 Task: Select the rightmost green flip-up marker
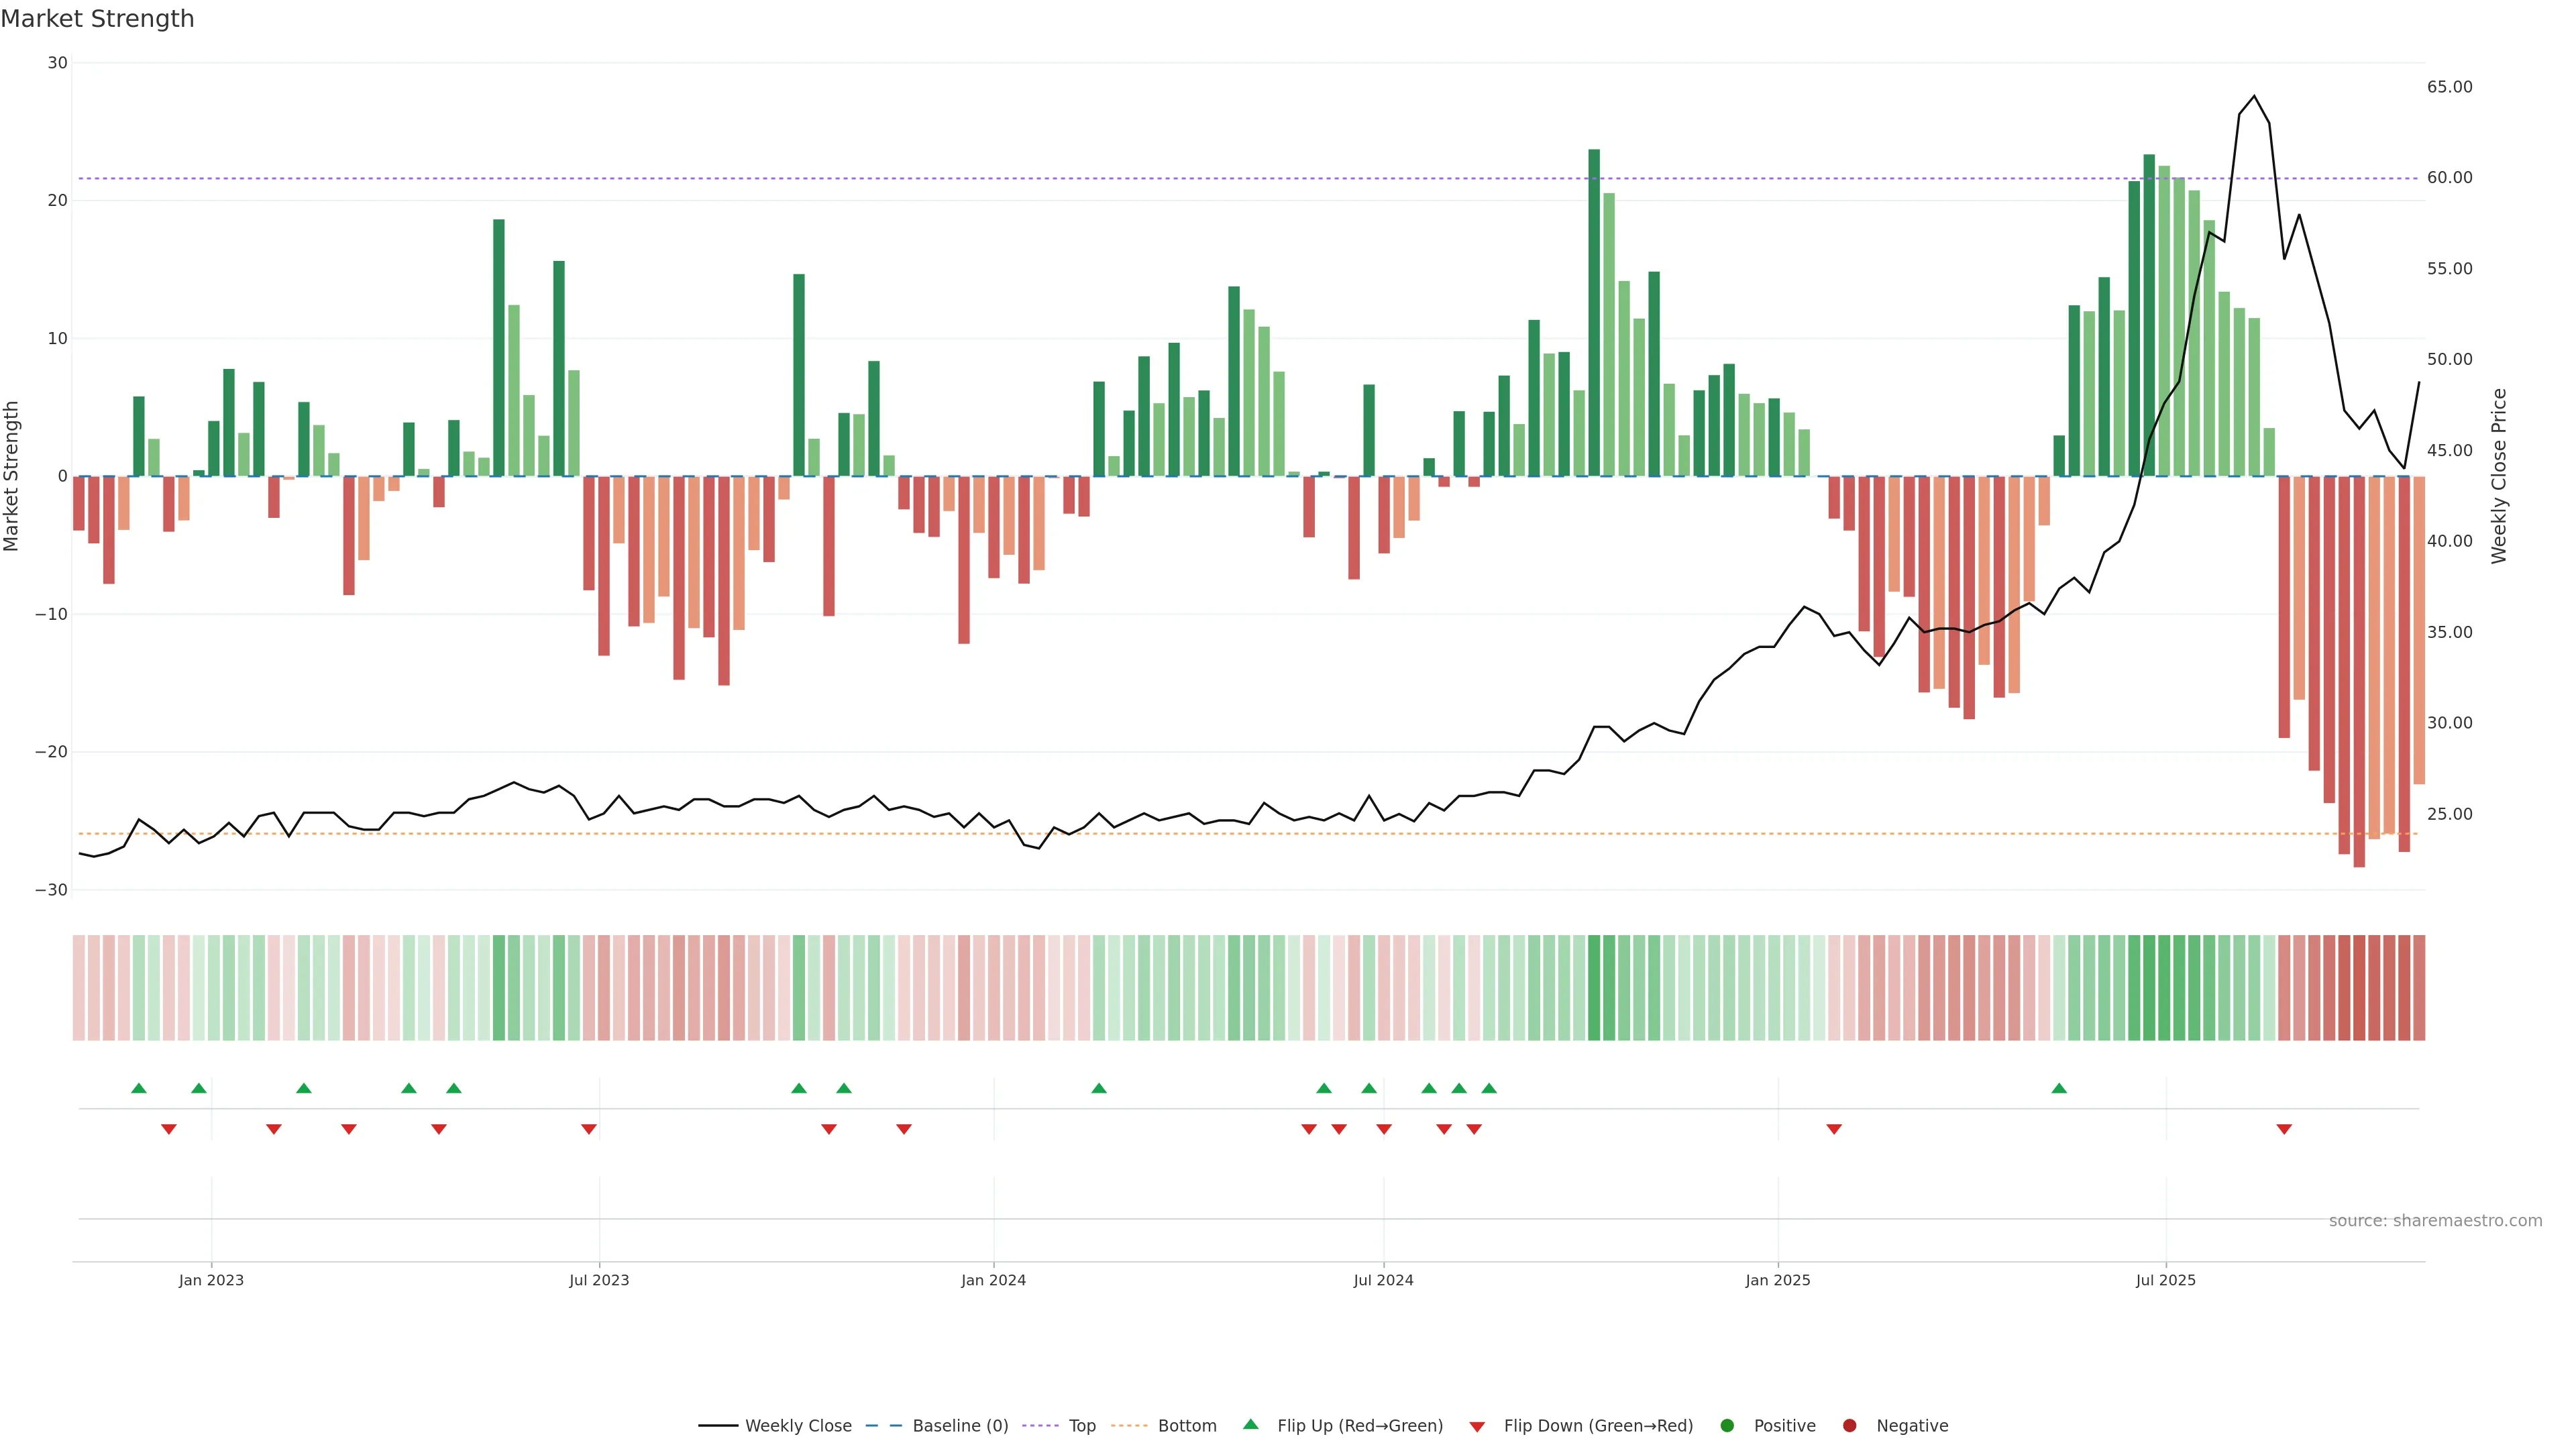[2059, 1088]
